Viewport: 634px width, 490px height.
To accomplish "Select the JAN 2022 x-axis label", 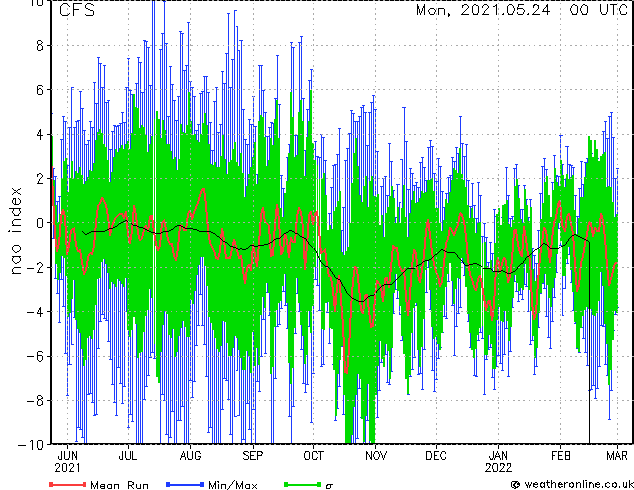I will tap(499, 462).
